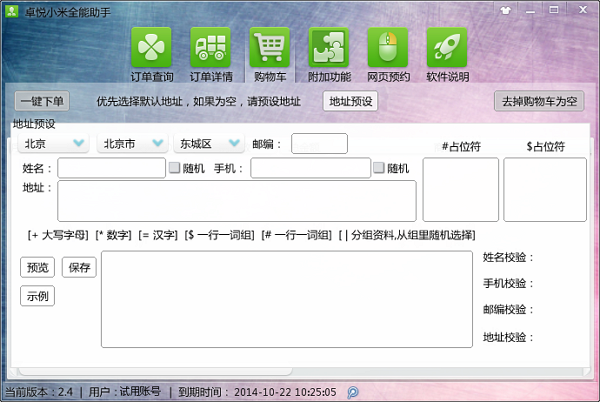Click the large preview text area
Image resolution: width=600 pixels, height=402 pixels.
point(287,299)
